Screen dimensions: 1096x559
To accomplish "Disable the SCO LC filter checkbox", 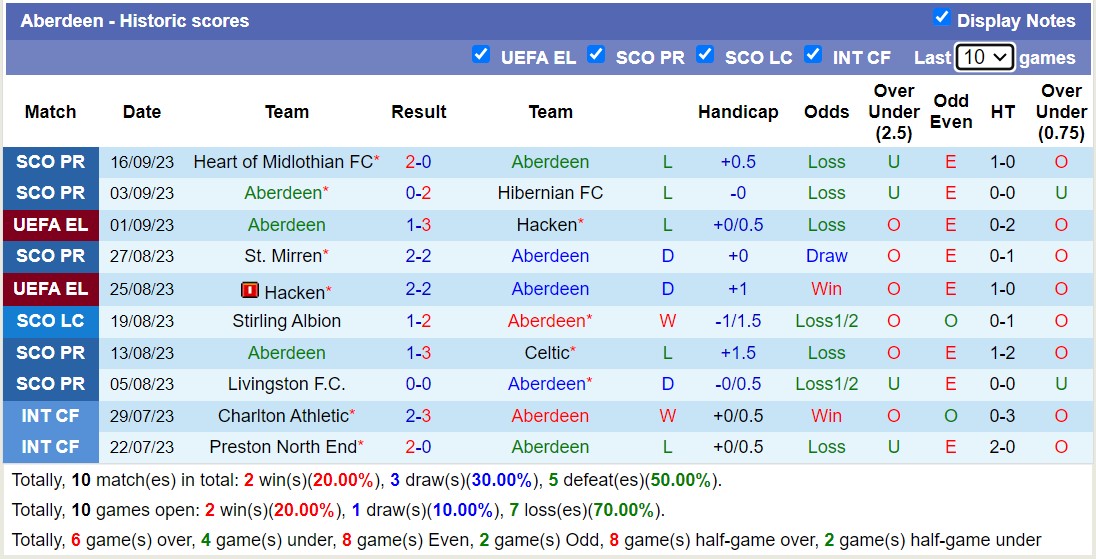I will click(x=705, y=54).
